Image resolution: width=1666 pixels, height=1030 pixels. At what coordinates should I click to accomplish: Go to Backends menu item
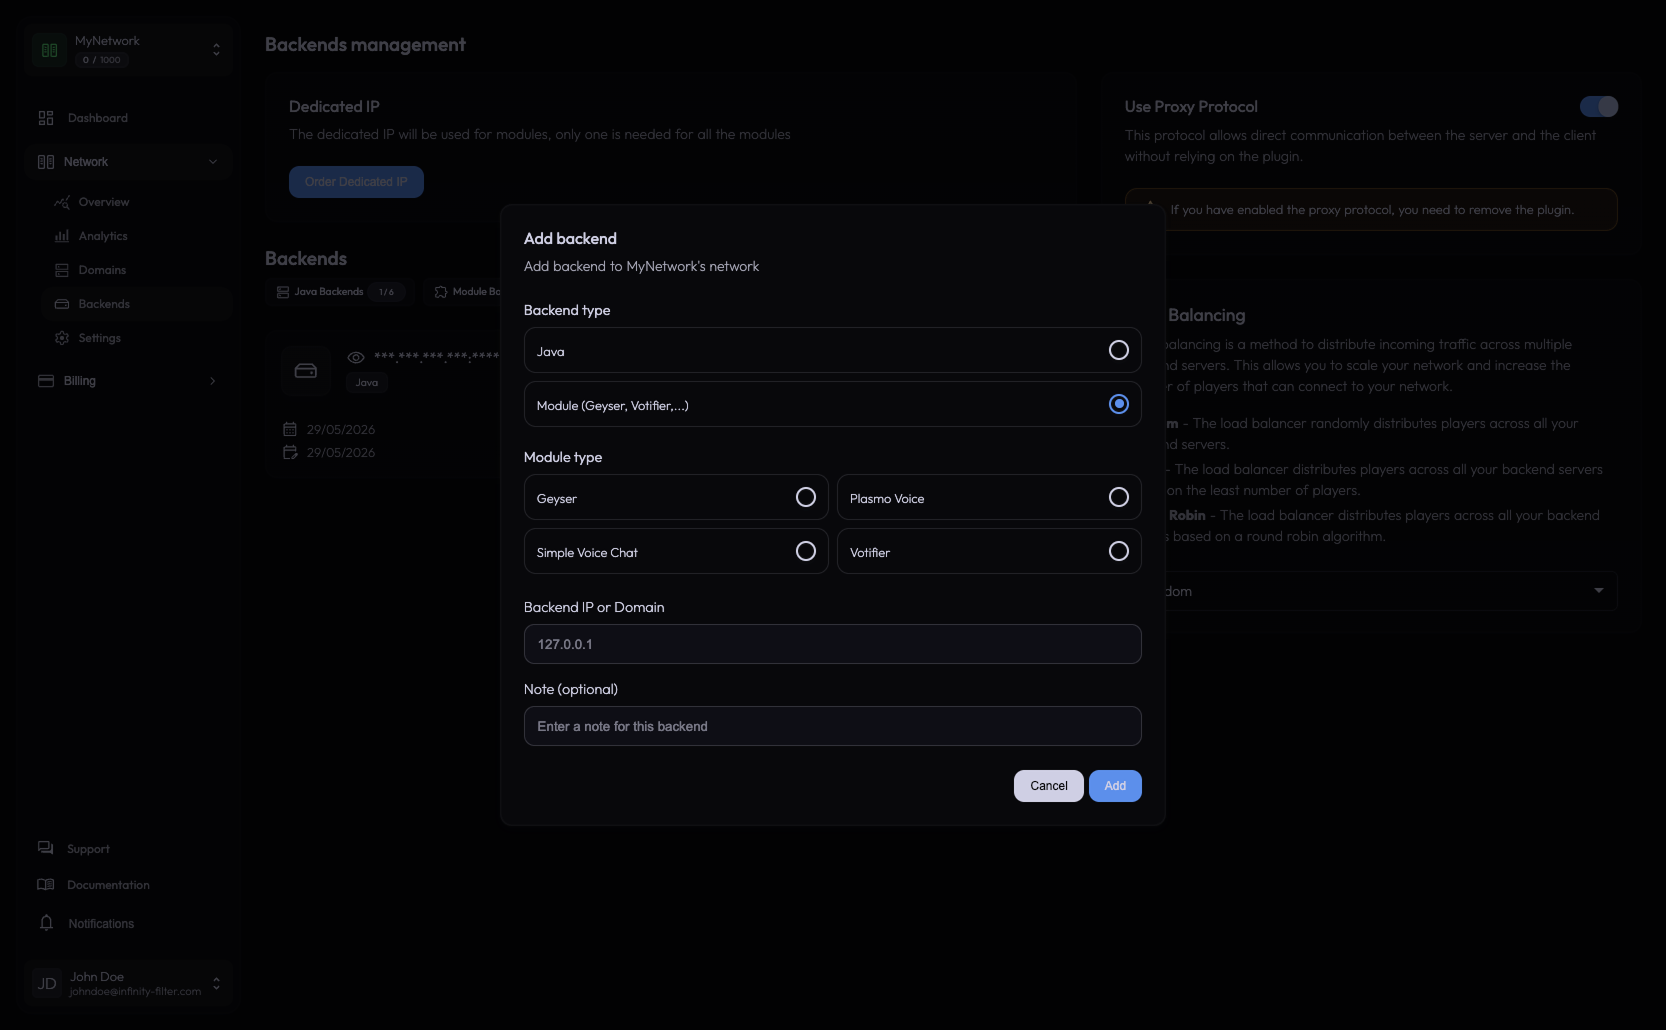pyautogui.click(x=104, y=304)
